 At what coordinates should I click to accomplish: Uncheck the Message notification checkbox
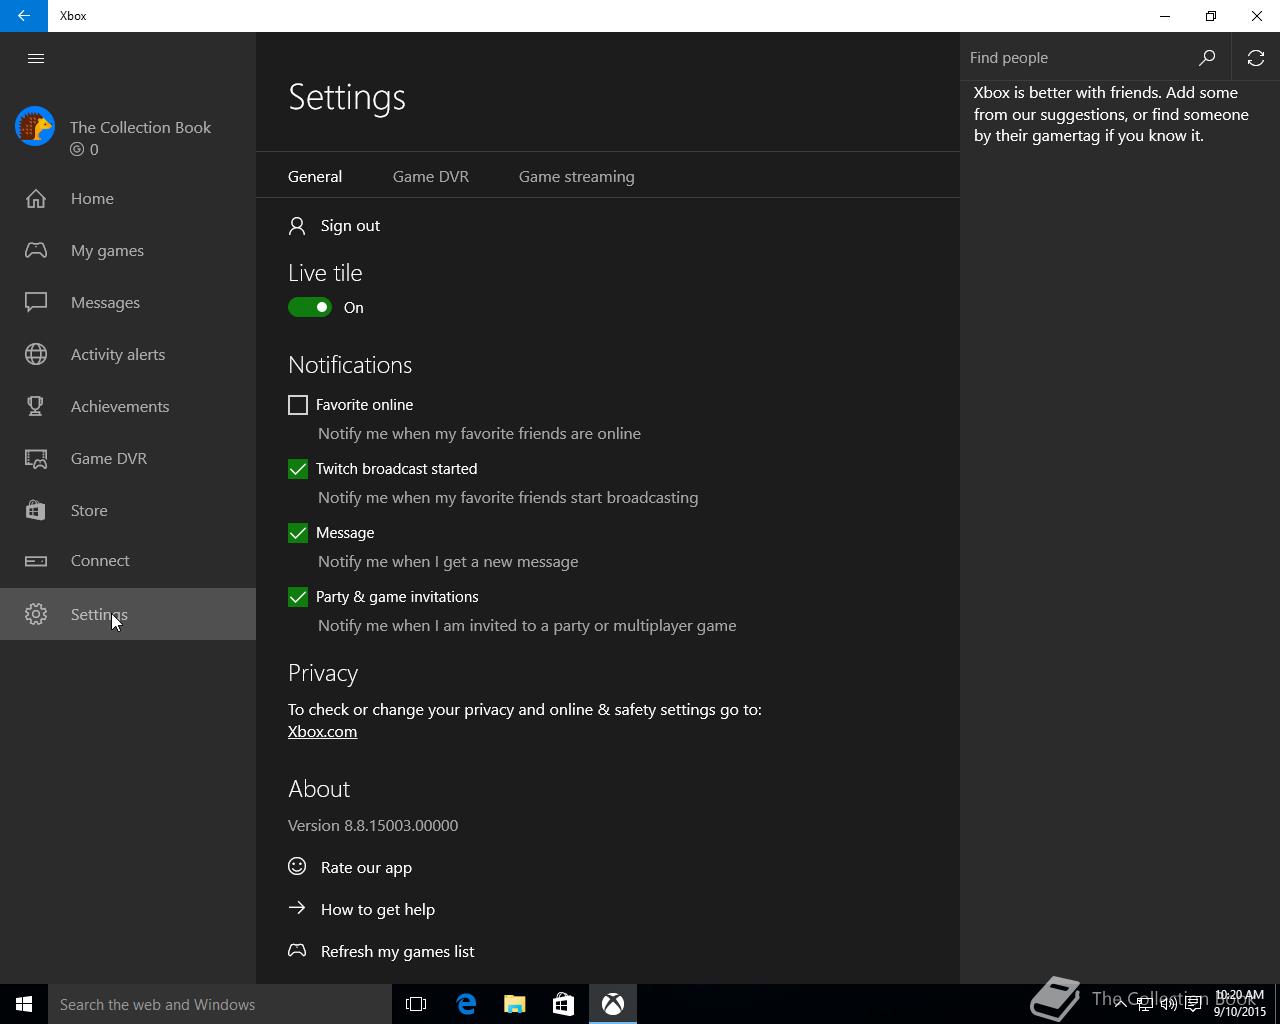coord(298,533)
